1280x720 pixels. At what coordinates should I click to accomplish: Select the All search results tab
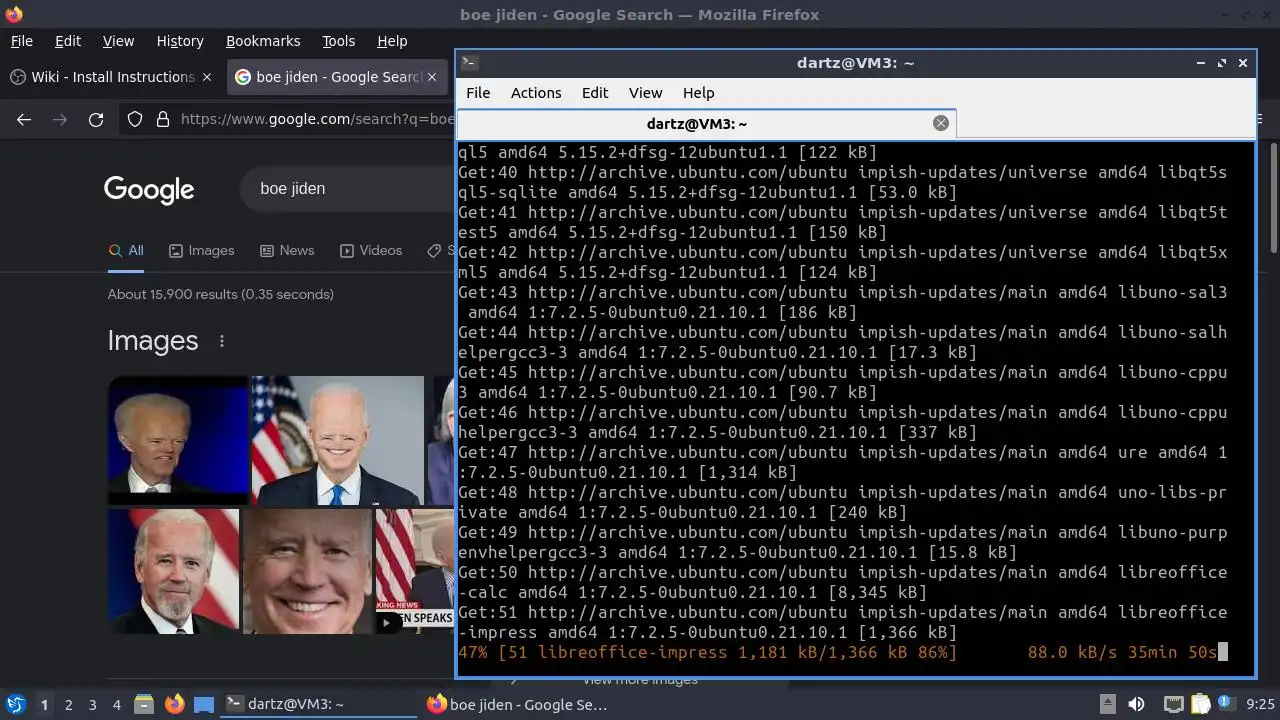pos(126,251)
